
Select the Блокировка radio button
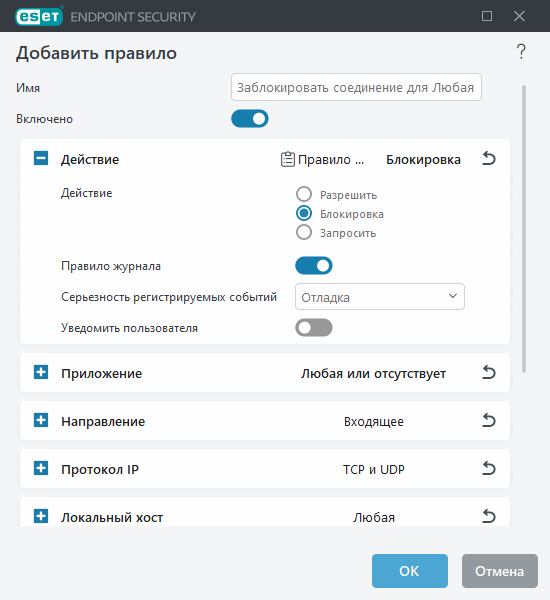(x=304, y=213)
